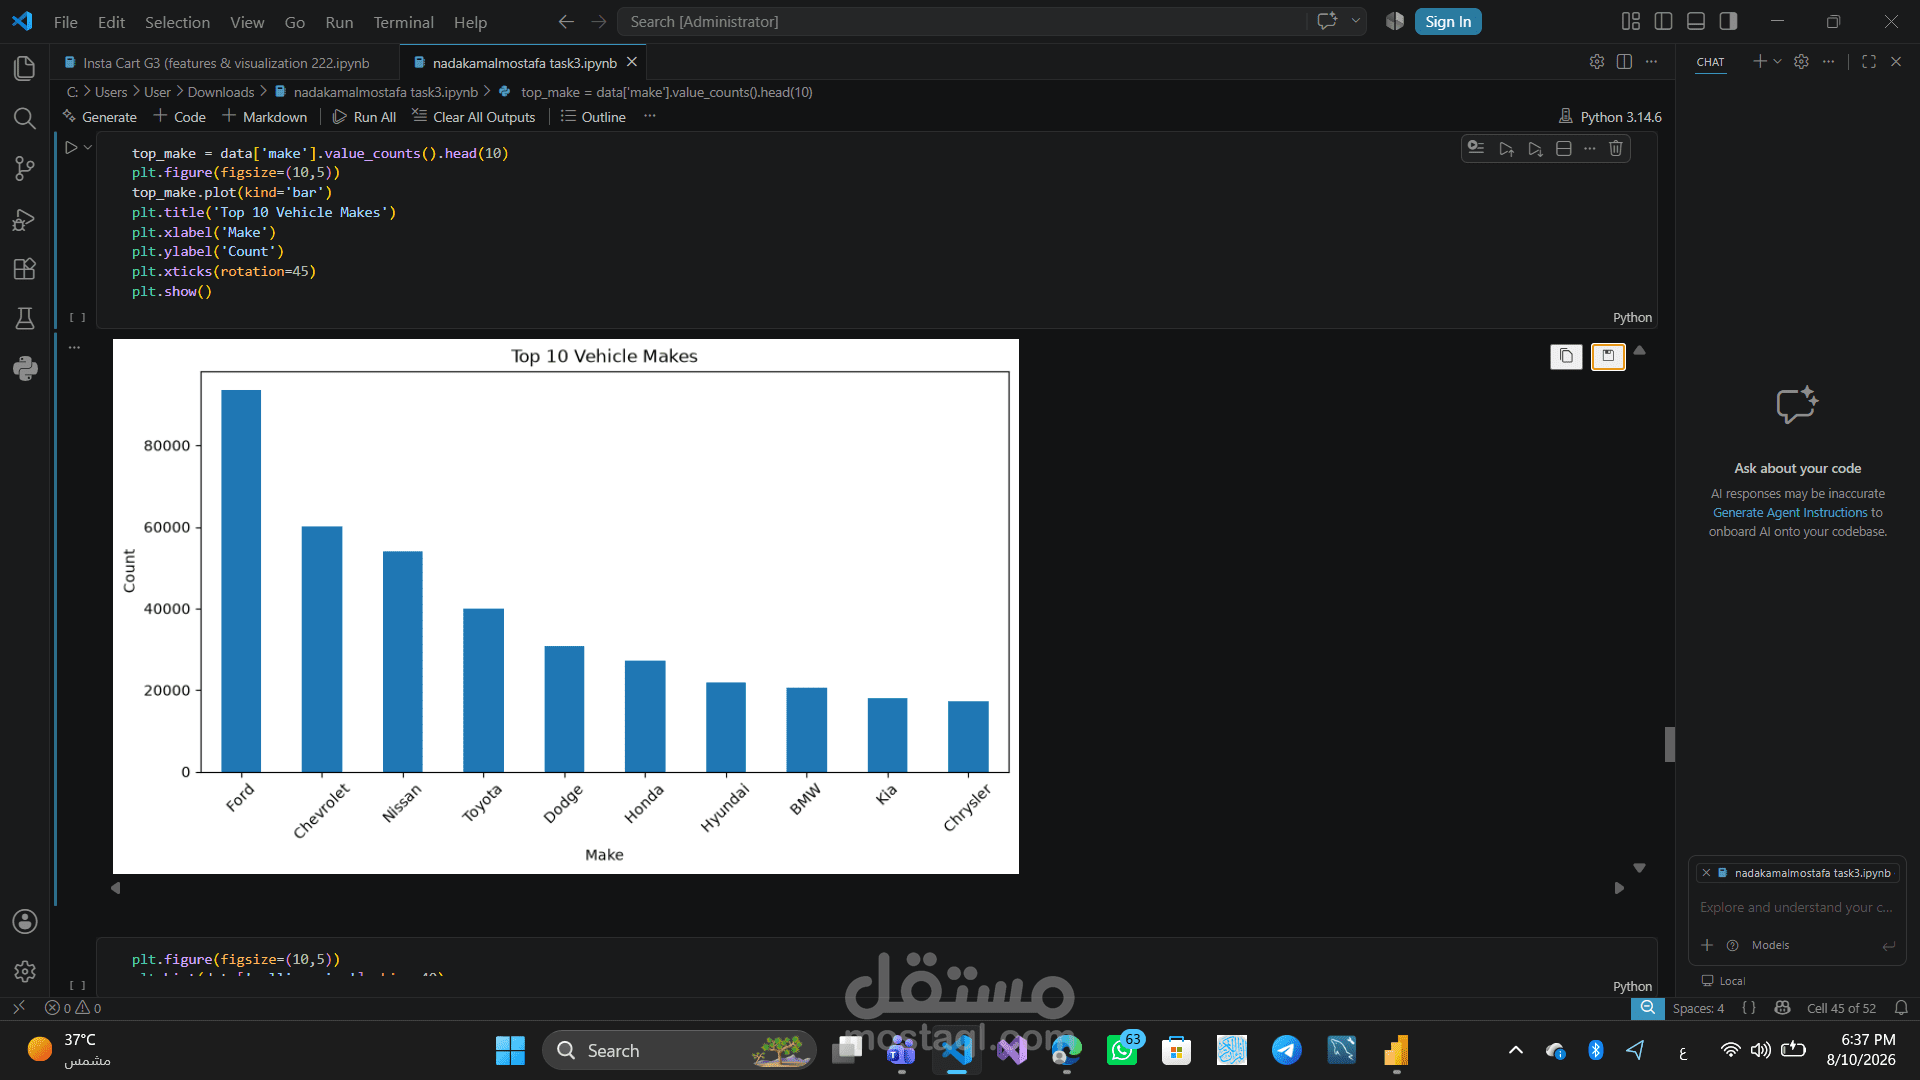The height and width of the screenshot is (1080, 1920).
Task: Select Python 3.14.6 kernel picker
Action: point(1610,117)
